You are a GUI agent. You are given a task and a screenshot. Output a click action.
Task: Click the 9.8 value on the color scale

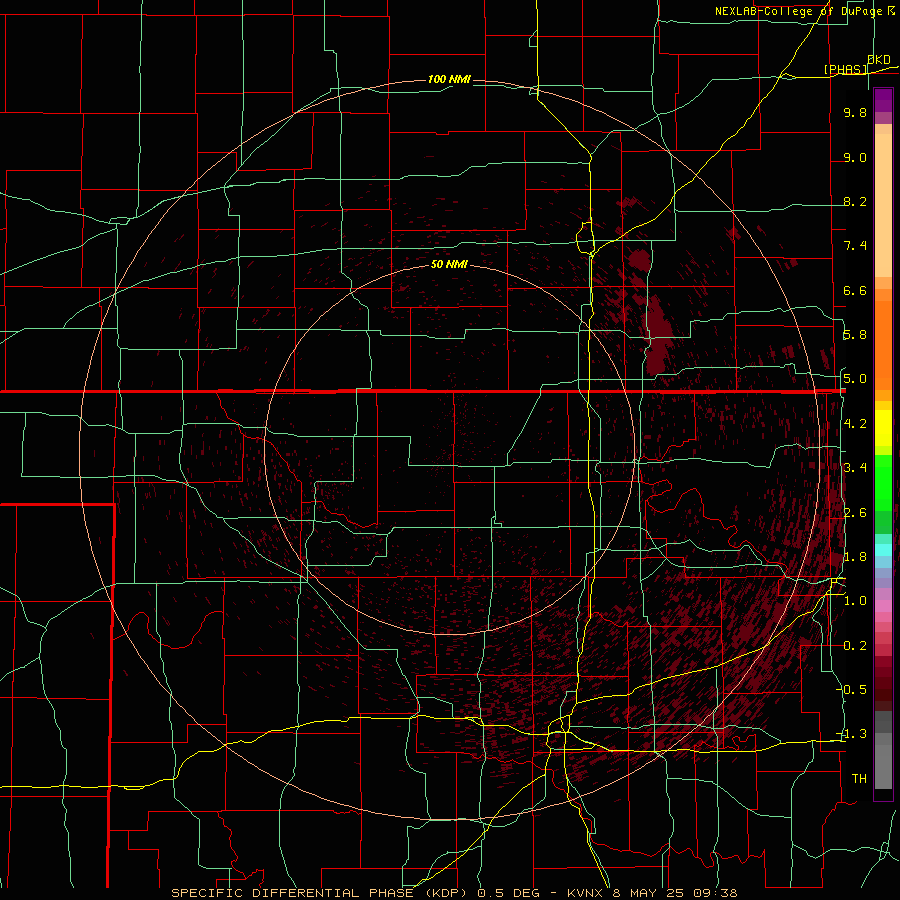(855, 112)
